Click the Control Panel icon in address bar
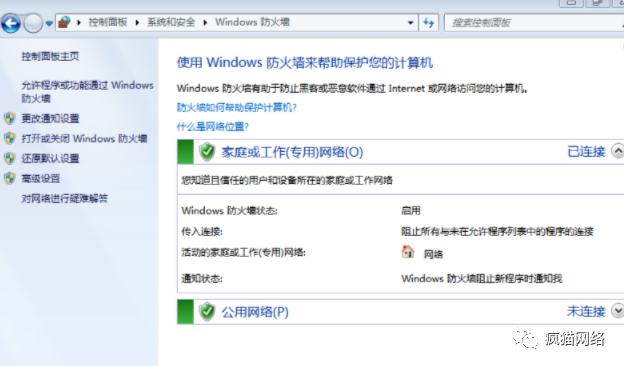The image size is (624, 366). pos(64,22)
